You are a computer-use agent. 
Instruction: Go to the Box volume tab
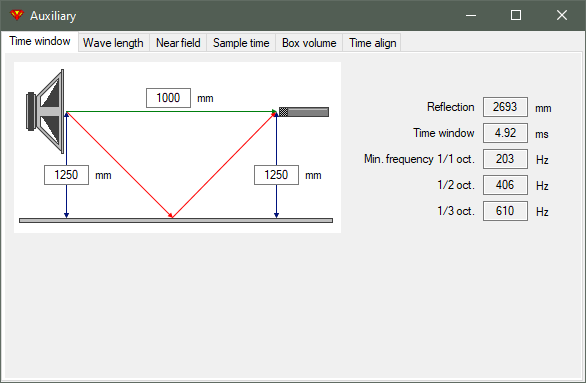(x=309, y=43)
